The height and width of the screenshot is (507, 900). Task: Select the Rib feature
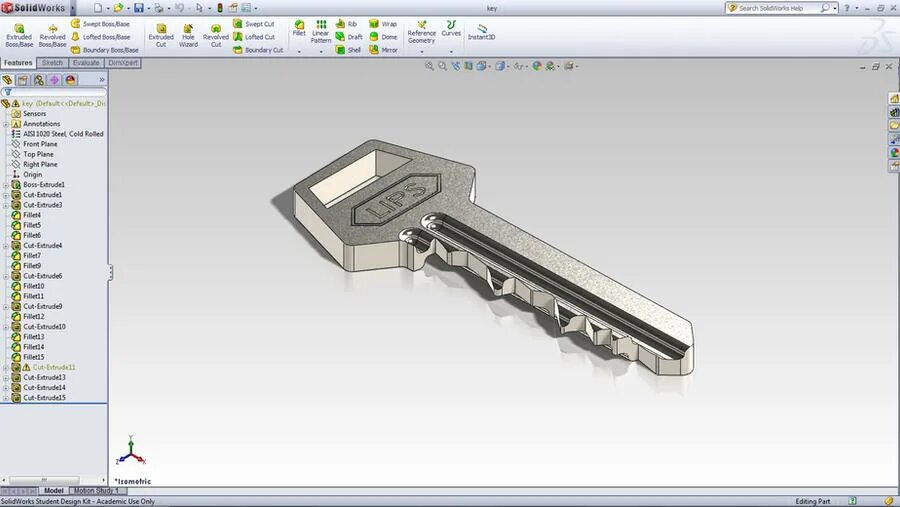click(x=346, y=24)
